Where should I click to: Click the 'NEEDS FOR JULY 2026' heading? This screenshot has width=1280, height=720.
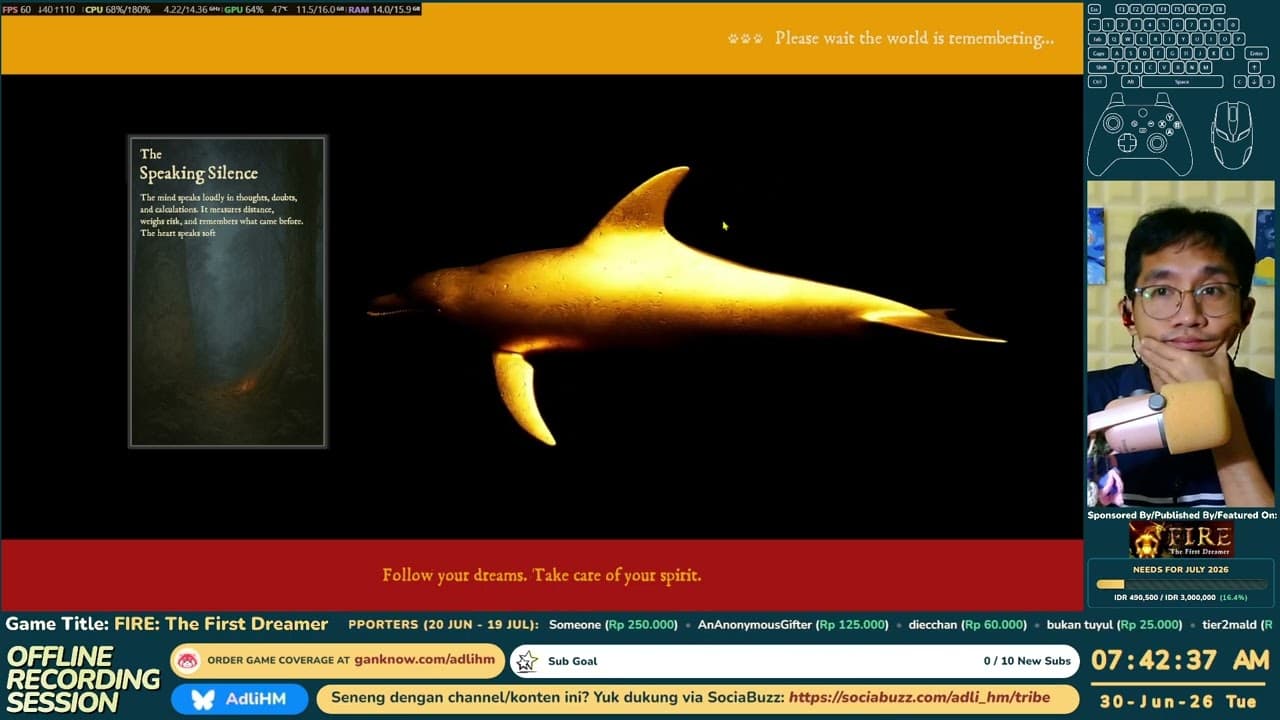[1181, 570]
